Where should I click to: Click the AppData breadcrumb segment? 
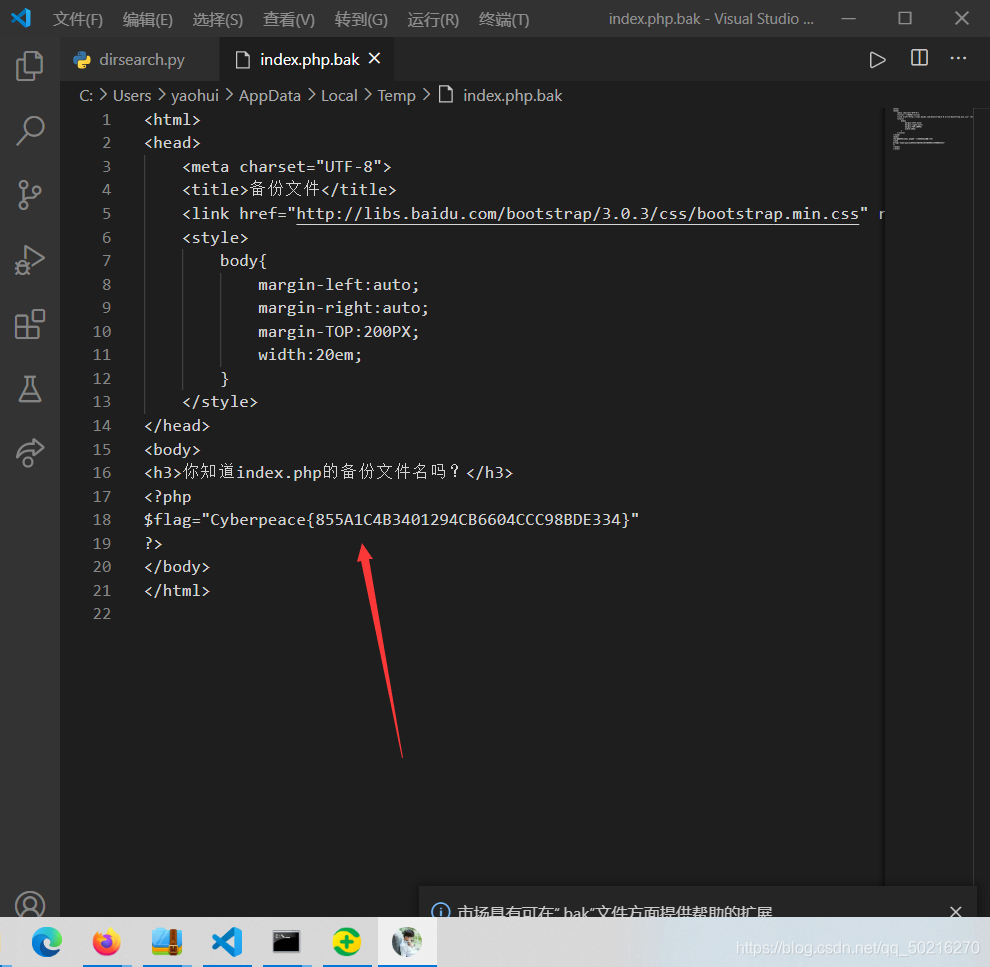click(270, 96)
